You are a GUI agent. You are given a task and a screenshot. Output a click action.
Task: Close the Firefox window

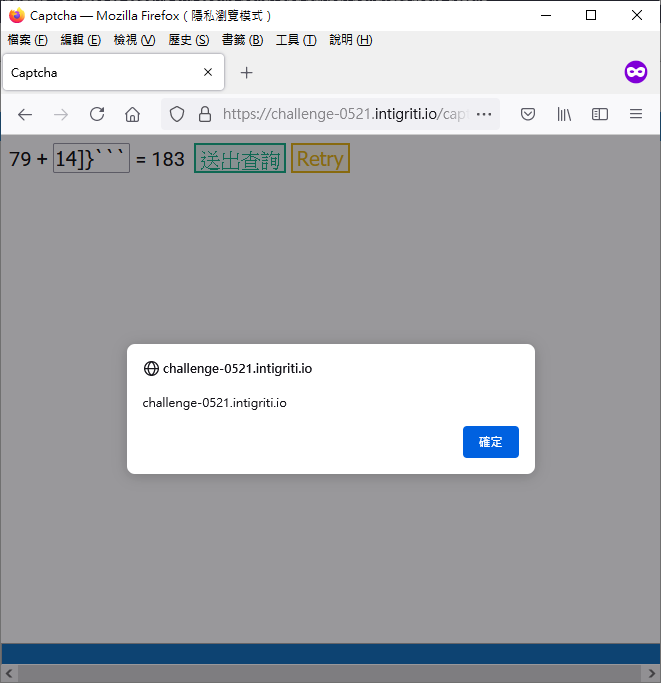coord(637,15)
